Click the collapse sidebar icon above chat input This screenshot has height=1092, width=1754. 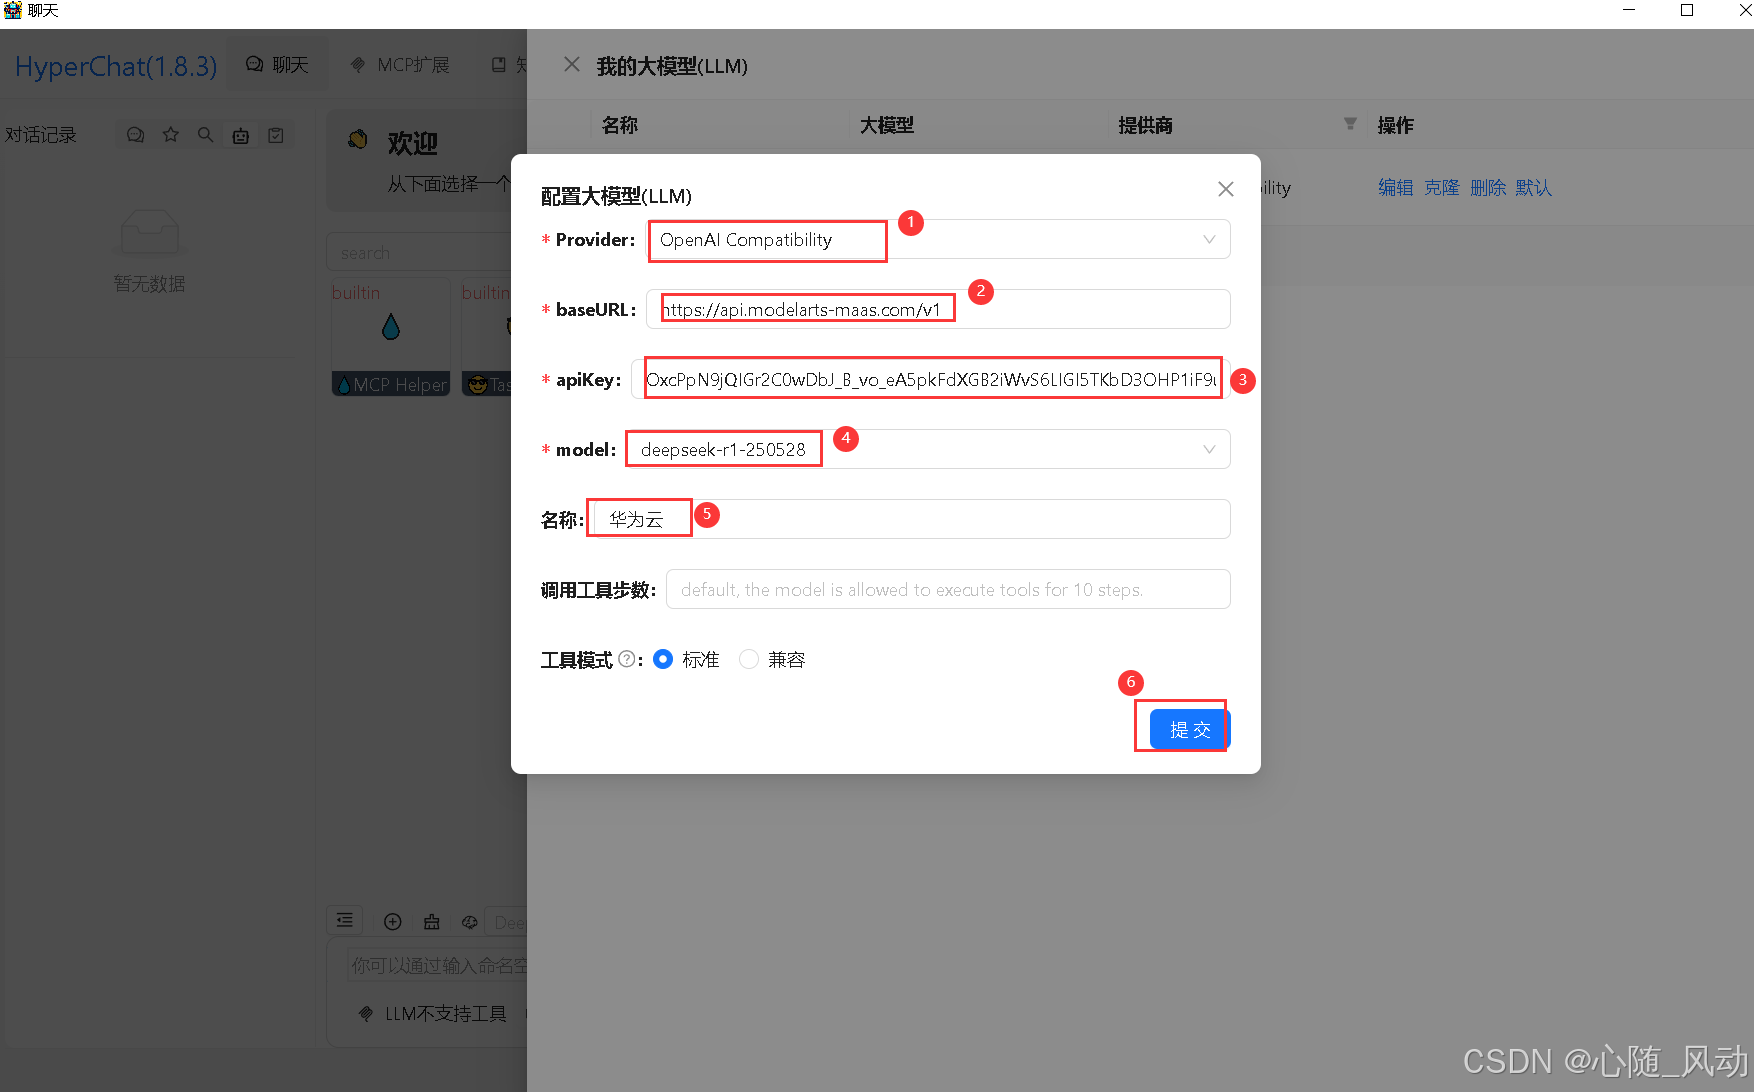pyautogui.click(x=345, y=920)
